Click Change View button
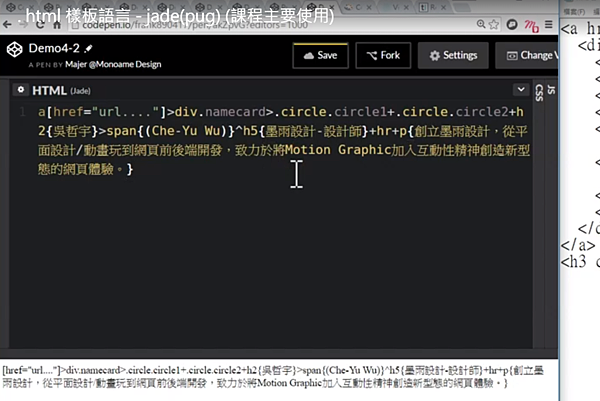The width and height of the screenshot is (600, 401). point(527,55)
